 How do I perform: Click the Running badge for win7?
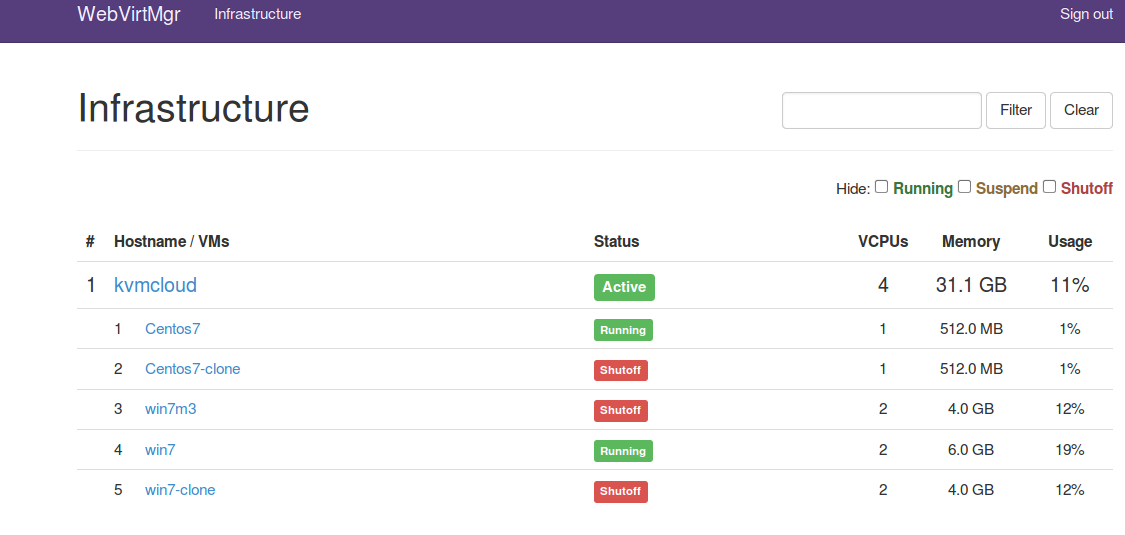pos(623,451)
